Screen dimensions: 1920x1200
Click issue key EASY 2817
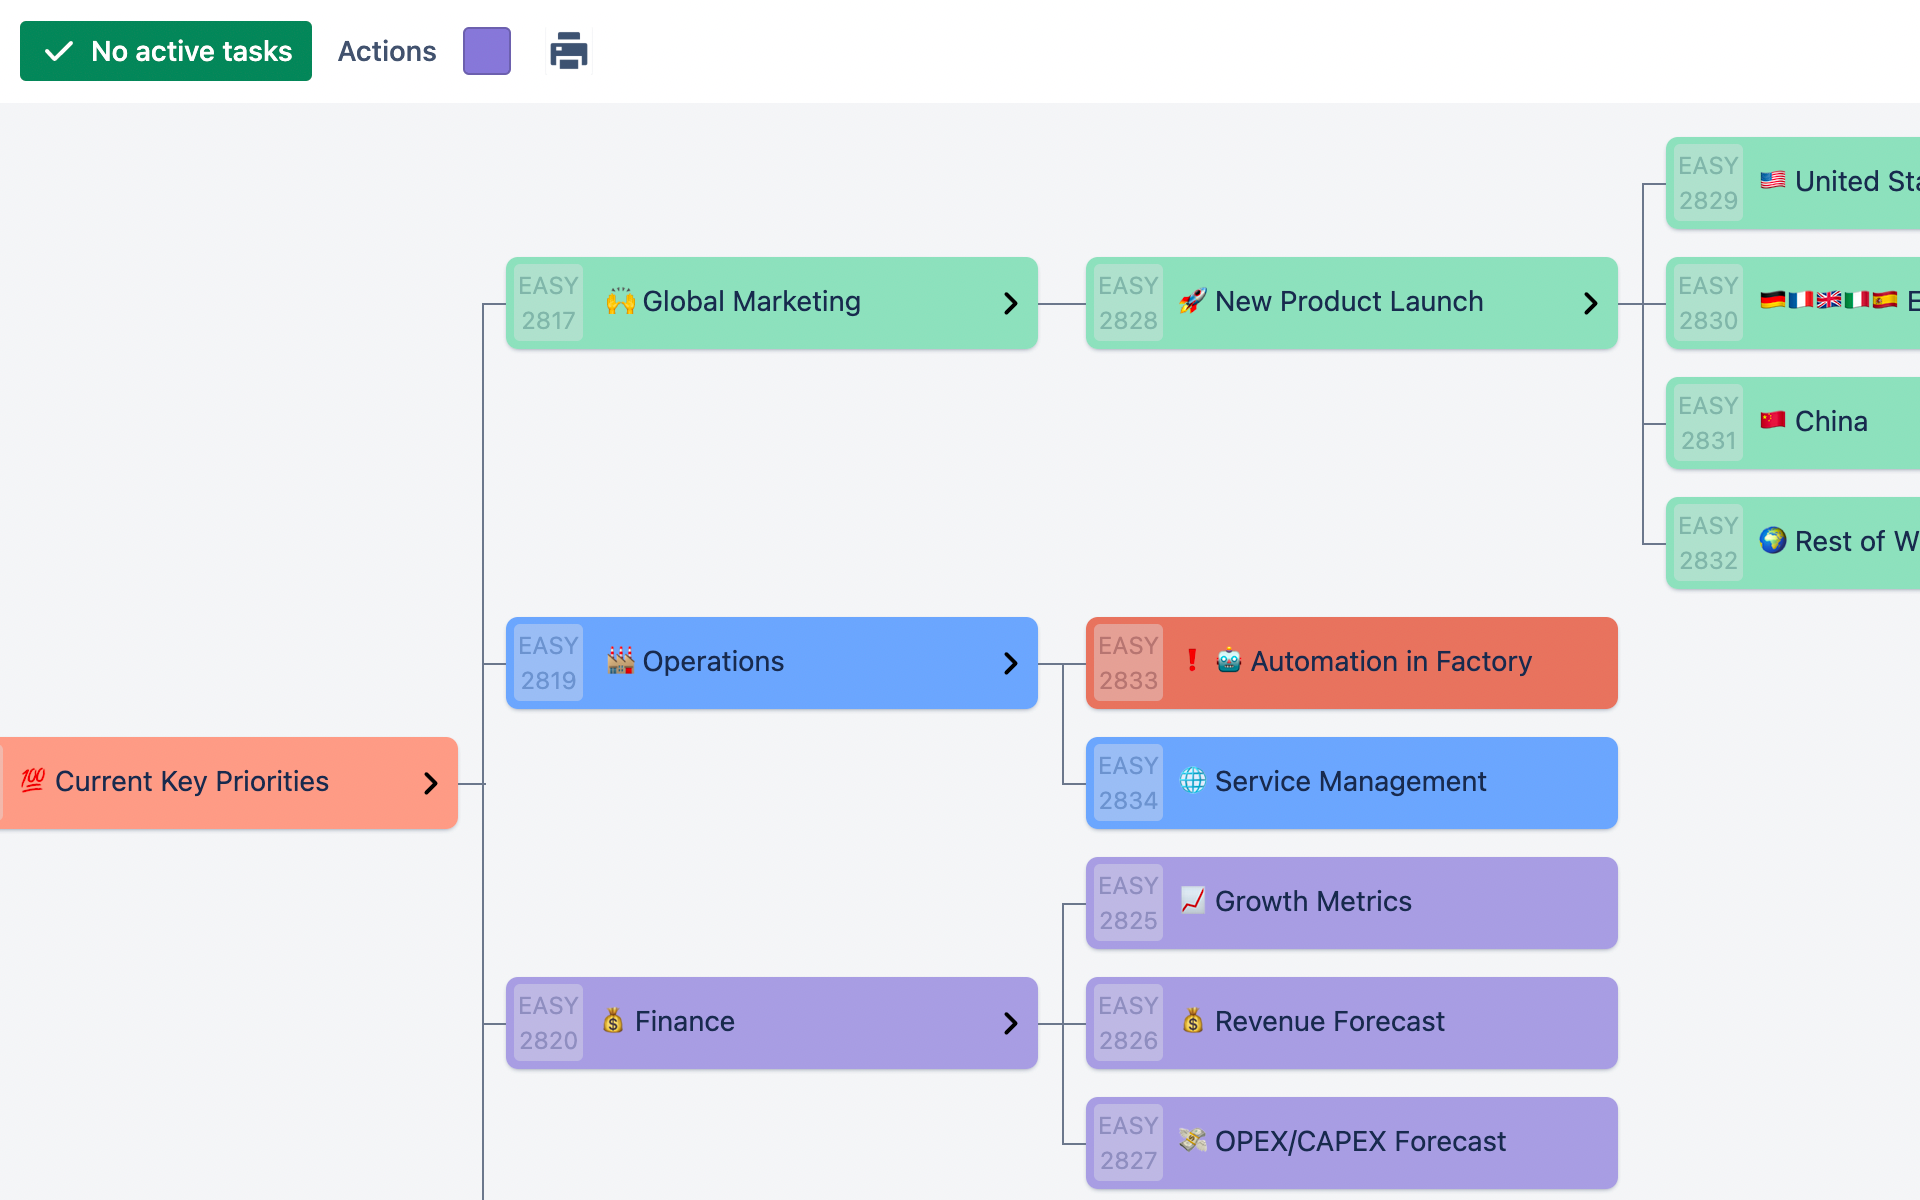[x=548, y=303]
